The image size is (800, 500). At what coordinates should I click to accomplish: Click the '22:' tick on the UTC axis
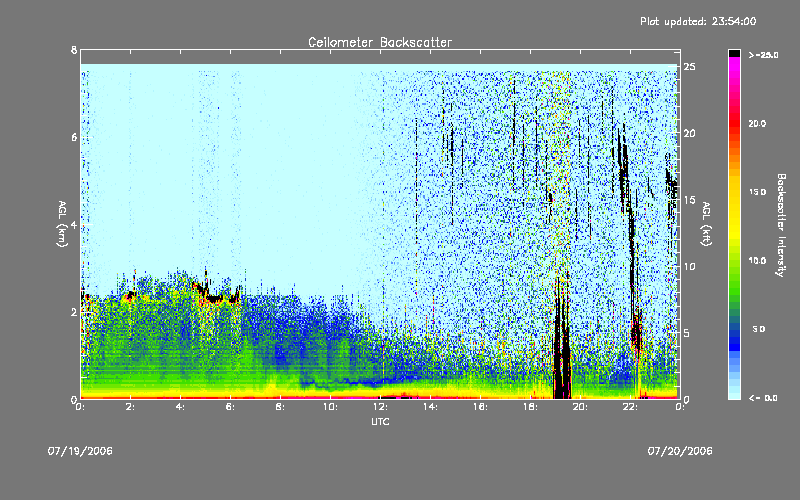630,407
